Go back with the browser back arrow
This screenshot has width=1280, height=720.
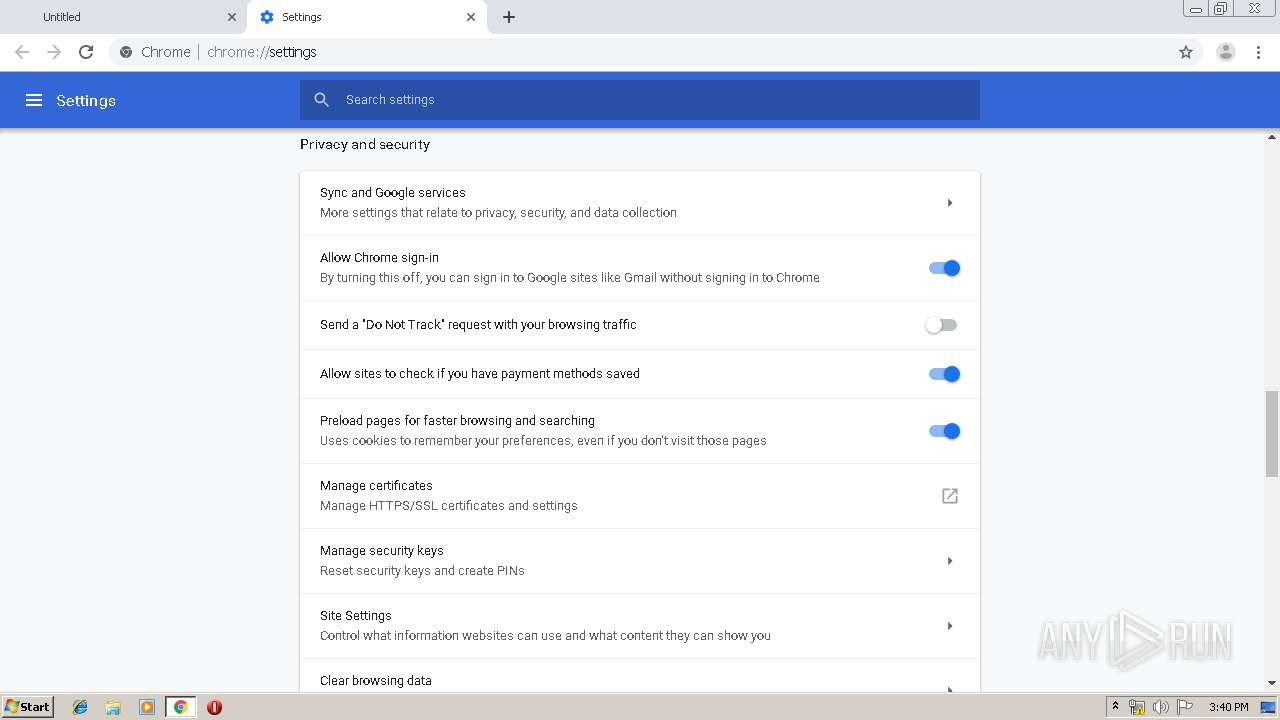[x=22, y=52]
